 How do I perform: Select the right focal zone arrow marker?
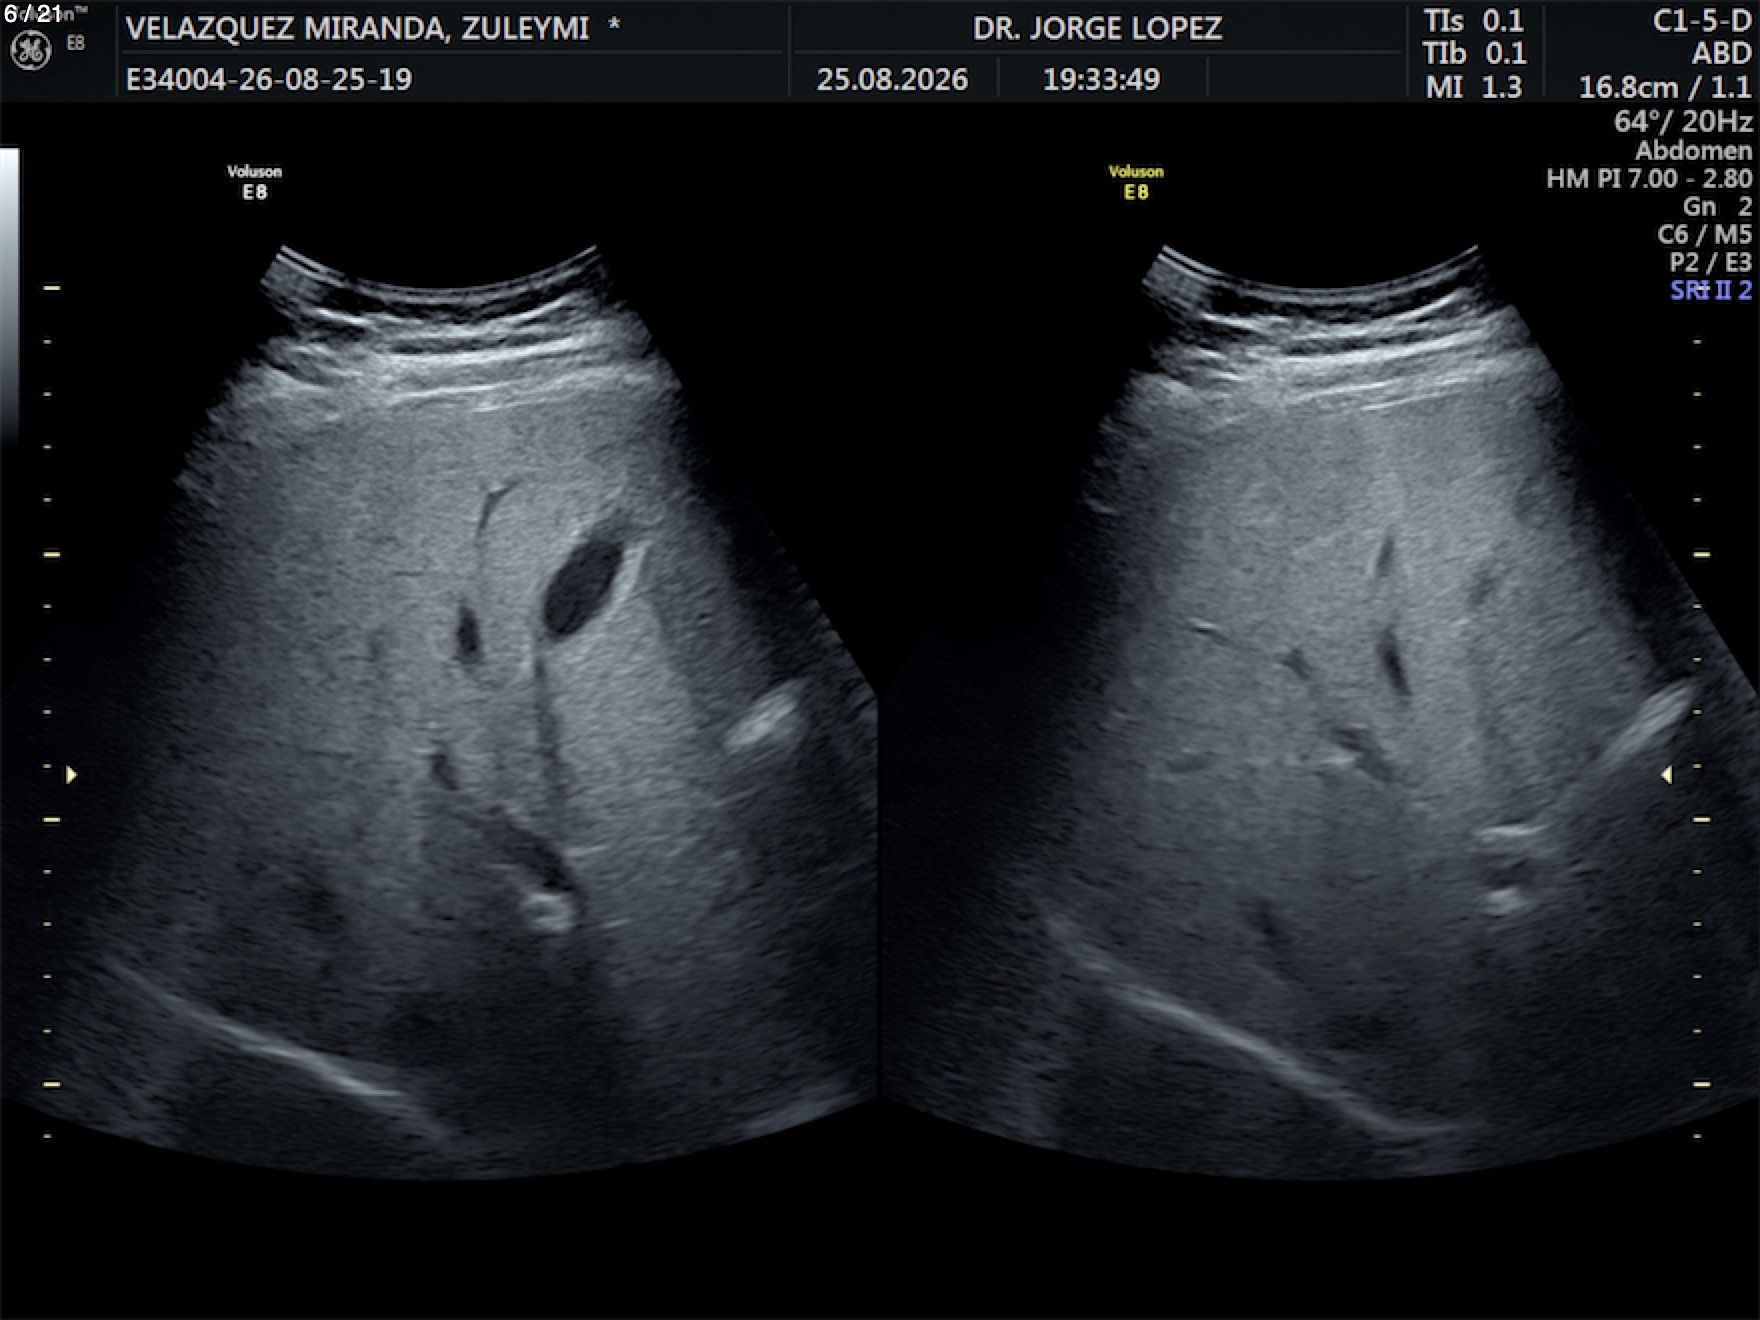point(1666,775)
